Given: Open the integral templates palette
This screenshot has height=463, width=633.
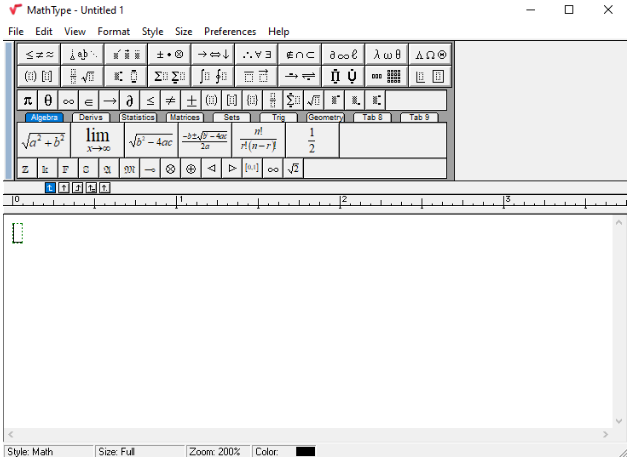Looking at the screenshot, I should pyautogui.click(x=213, y=76).
